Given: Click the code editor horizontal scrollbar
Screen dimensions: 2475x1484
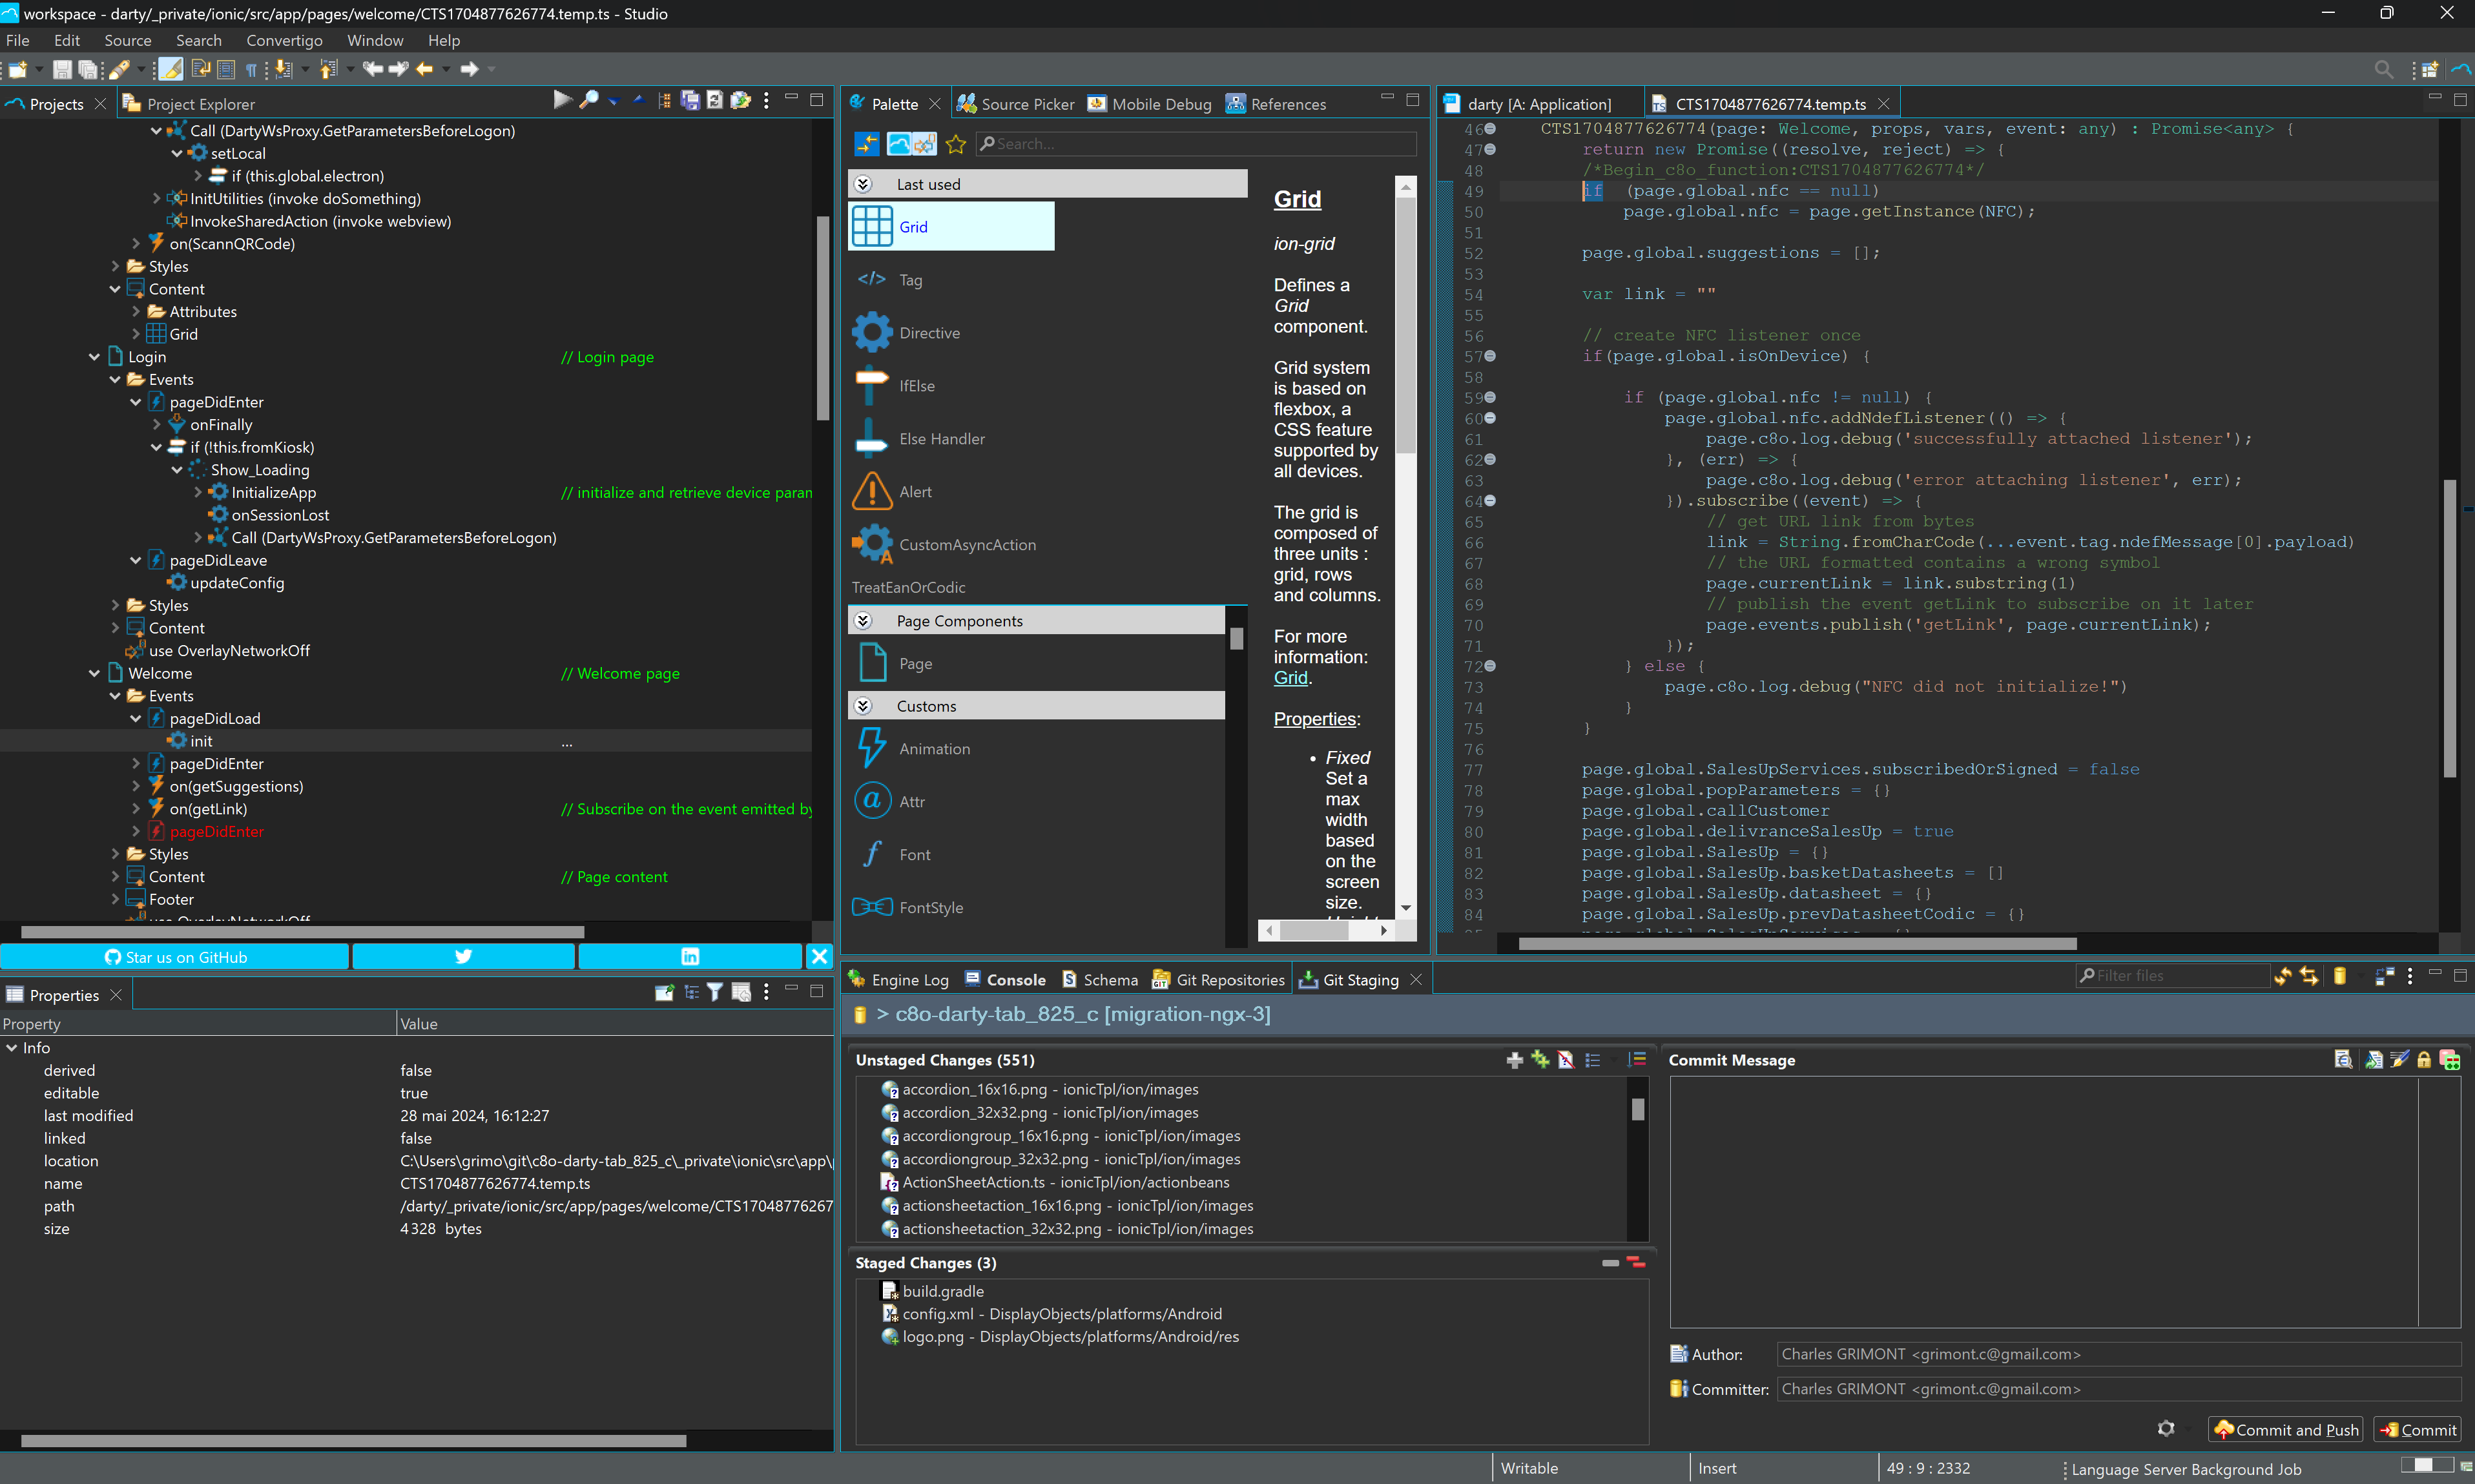Looking at the screenshot, I should [x=1797, y=943].
